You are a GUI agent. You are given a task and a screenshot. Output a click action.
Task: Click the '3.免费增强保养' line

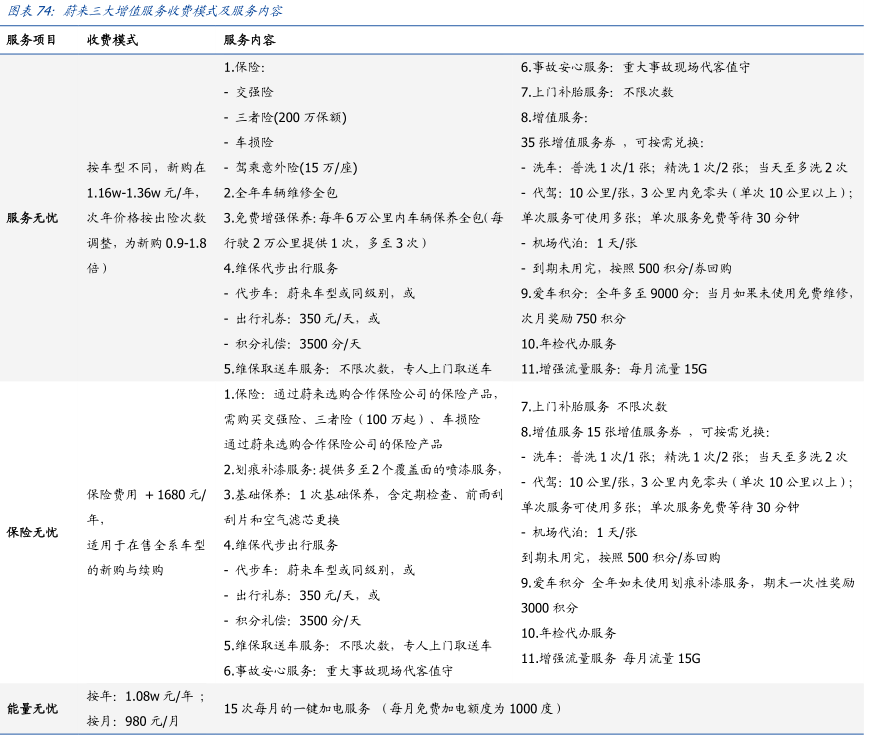[x=363, y=218]
